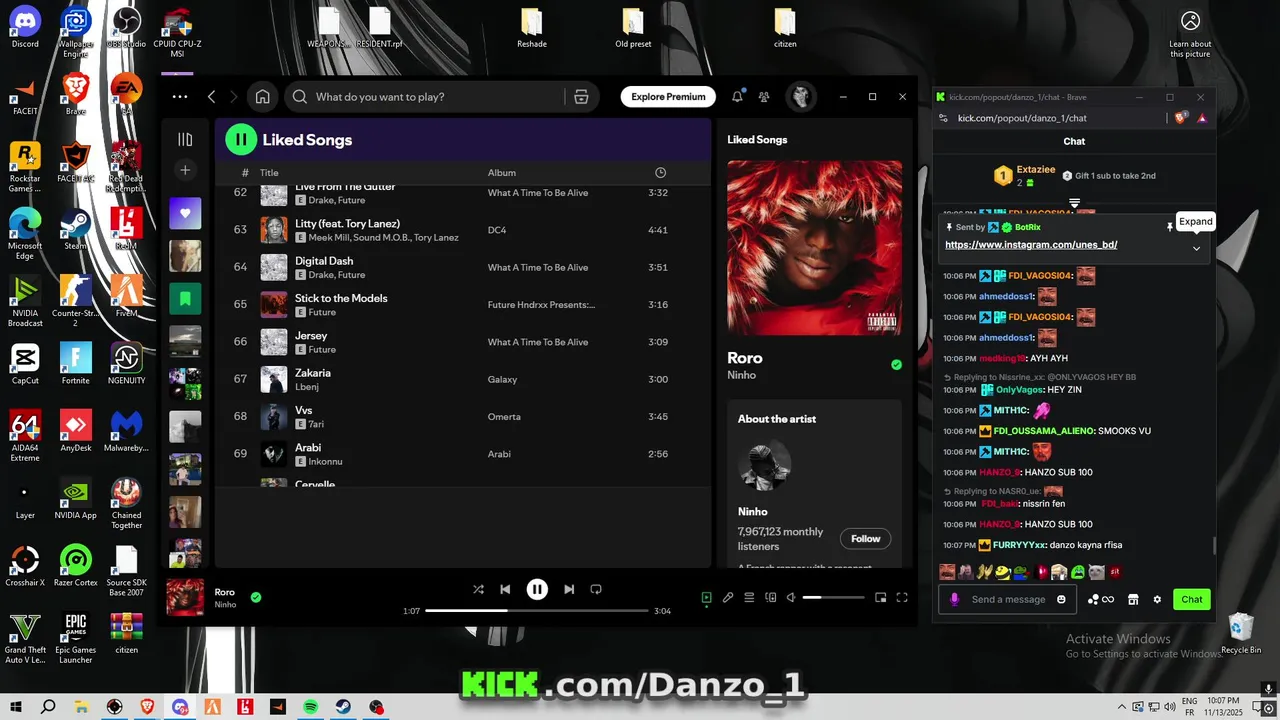
Task: Open instagram.com/unes_bd link in chat
Action: click(x=1031, y=245)
